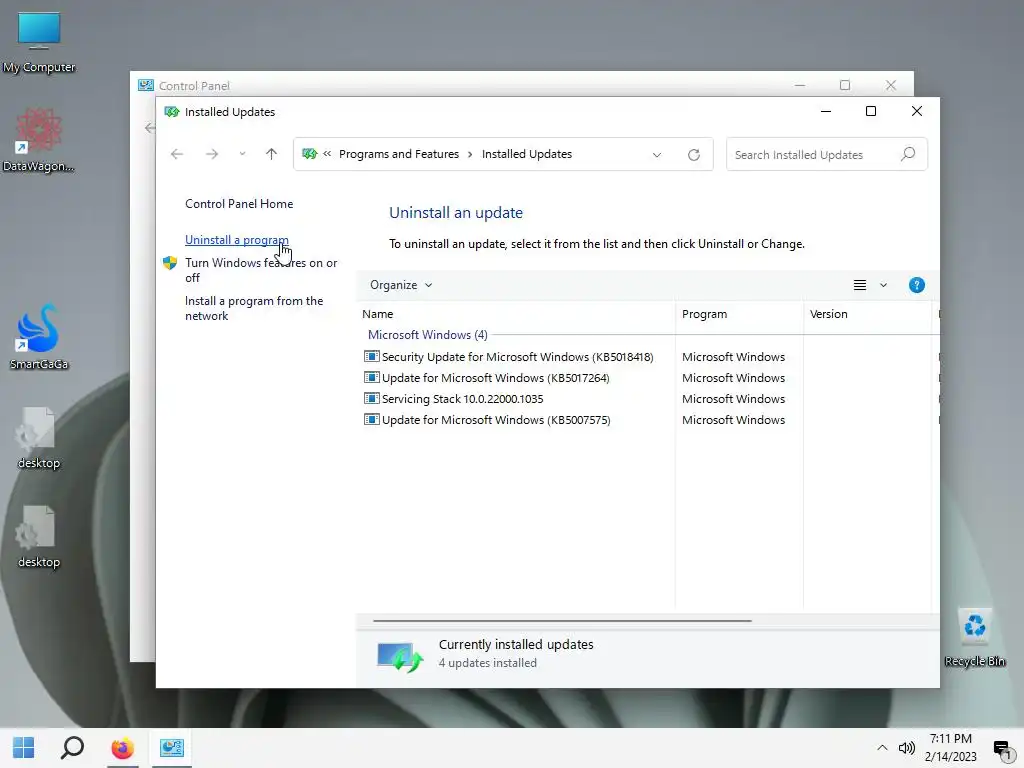Screen dimensions: 1024x768
Task: Click the Back arrow in Installed Updates
Action: (177, 154)
